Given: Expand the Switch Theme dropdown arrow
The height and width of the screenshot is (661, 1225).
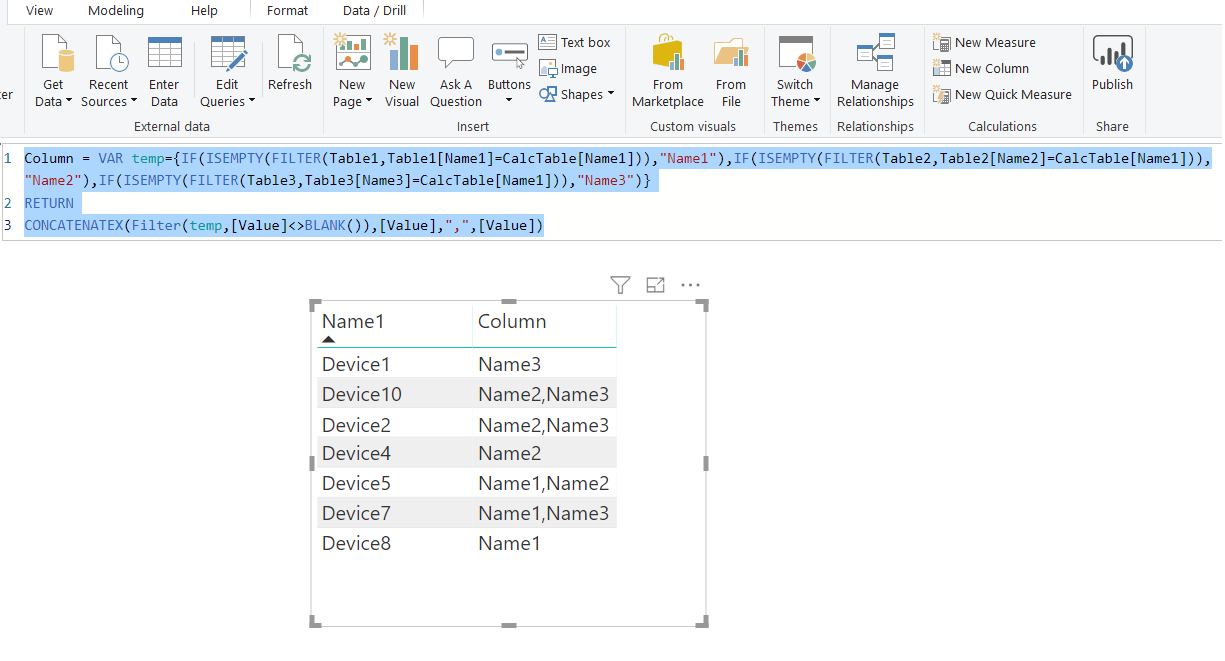Looking at the screenshot, I should 817,102.
